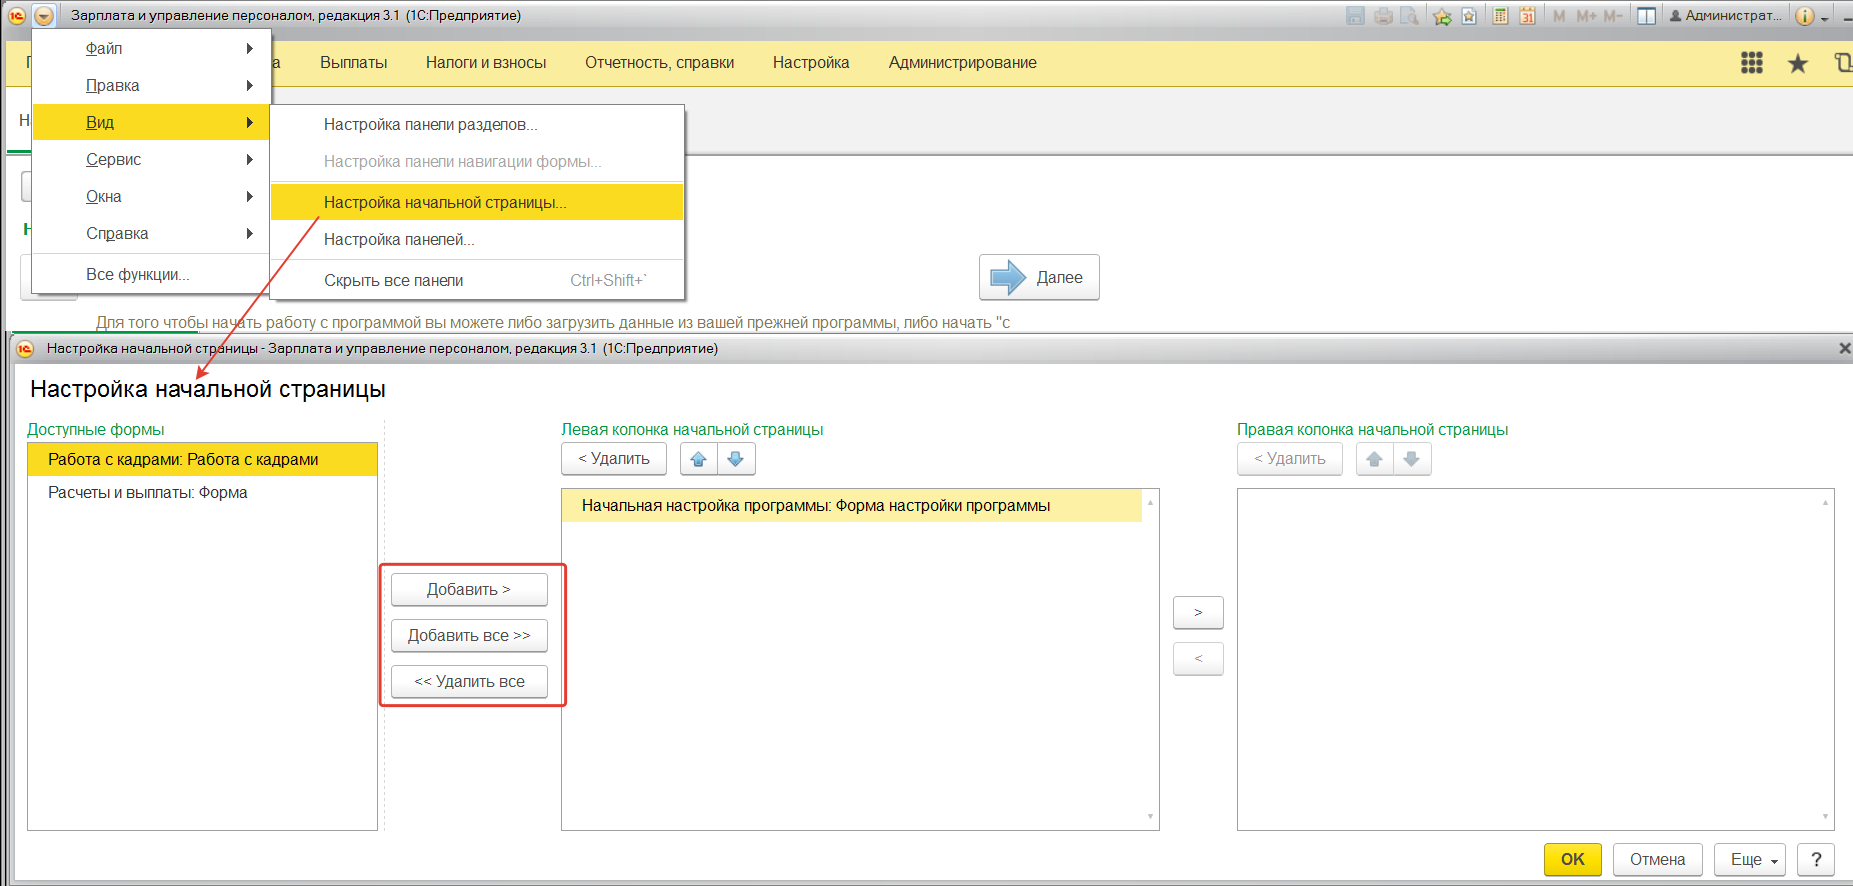
Task: Open the Сервис submenu
Action: 152,159
